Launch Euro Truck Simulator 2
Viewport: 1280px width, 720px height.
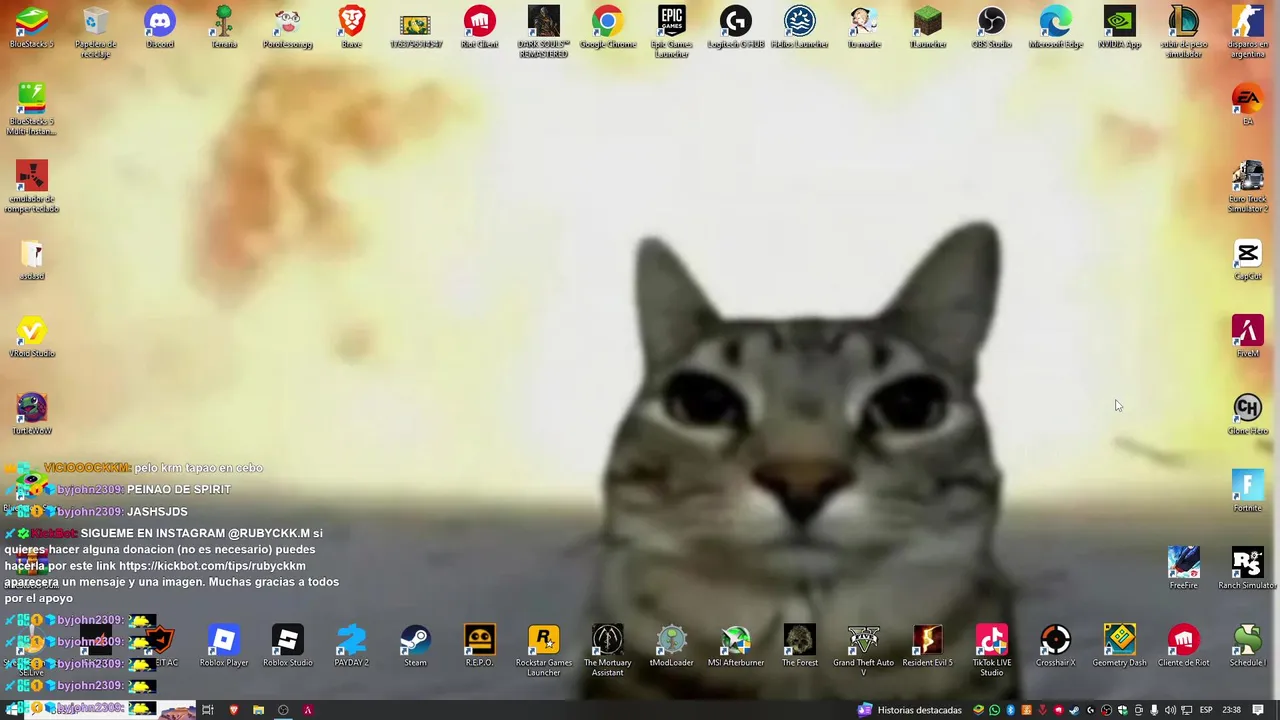1248,187
